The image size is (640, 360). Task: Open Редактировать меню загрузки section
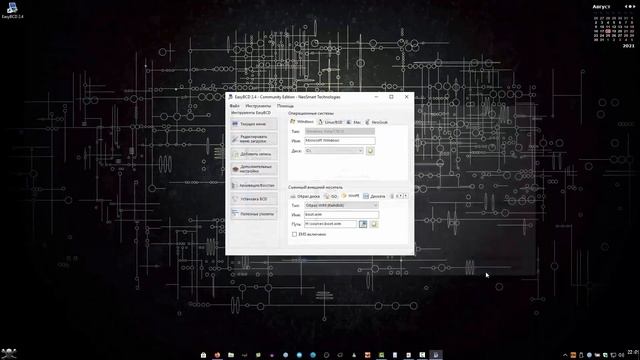[254, 139]
